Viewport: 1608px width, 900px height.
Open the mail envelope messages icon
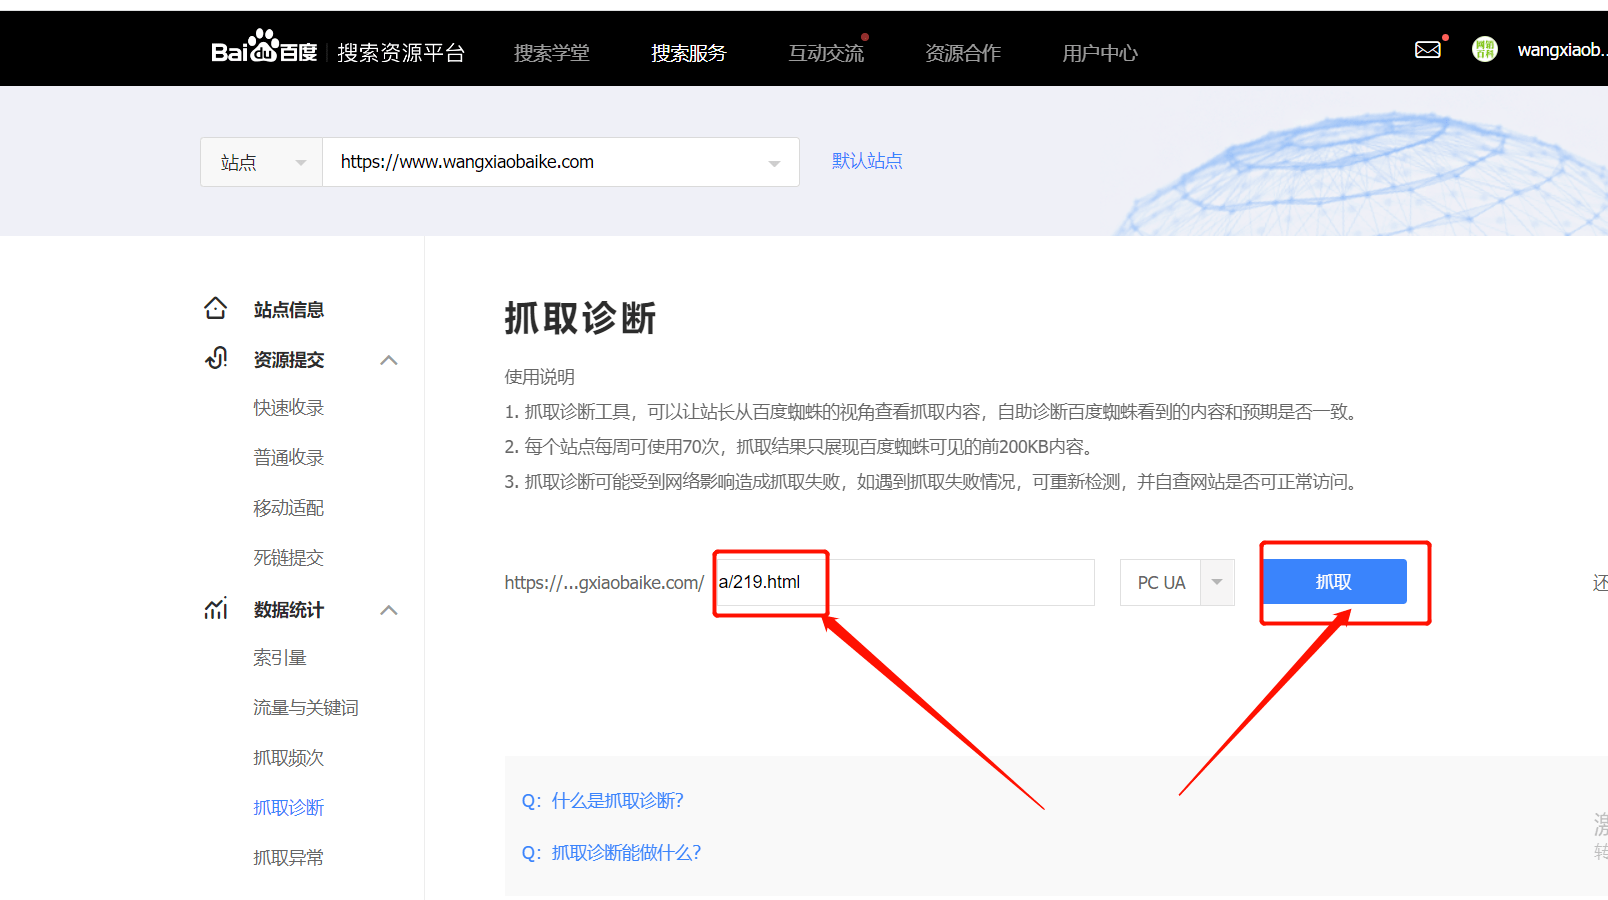click(1427, 50)
